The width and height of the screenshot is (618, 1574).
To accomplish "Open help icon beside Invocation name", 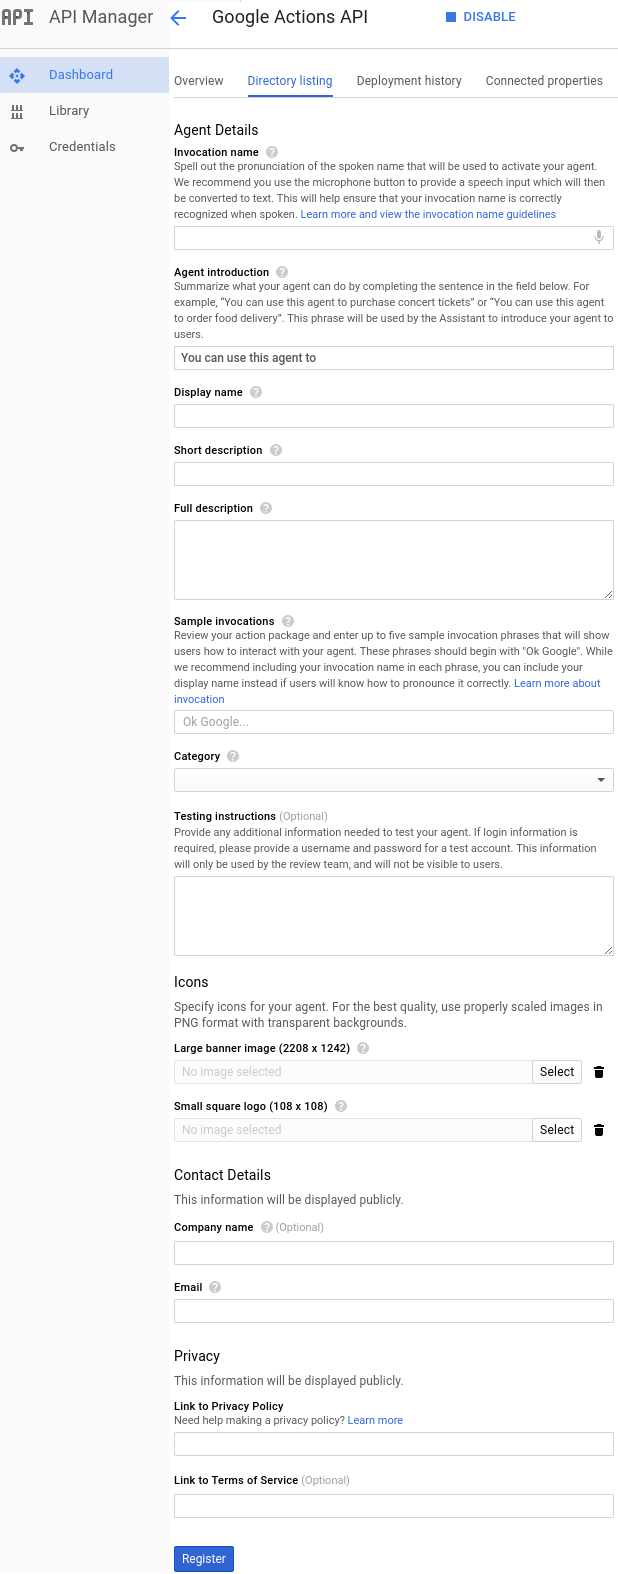I will 272,152.
